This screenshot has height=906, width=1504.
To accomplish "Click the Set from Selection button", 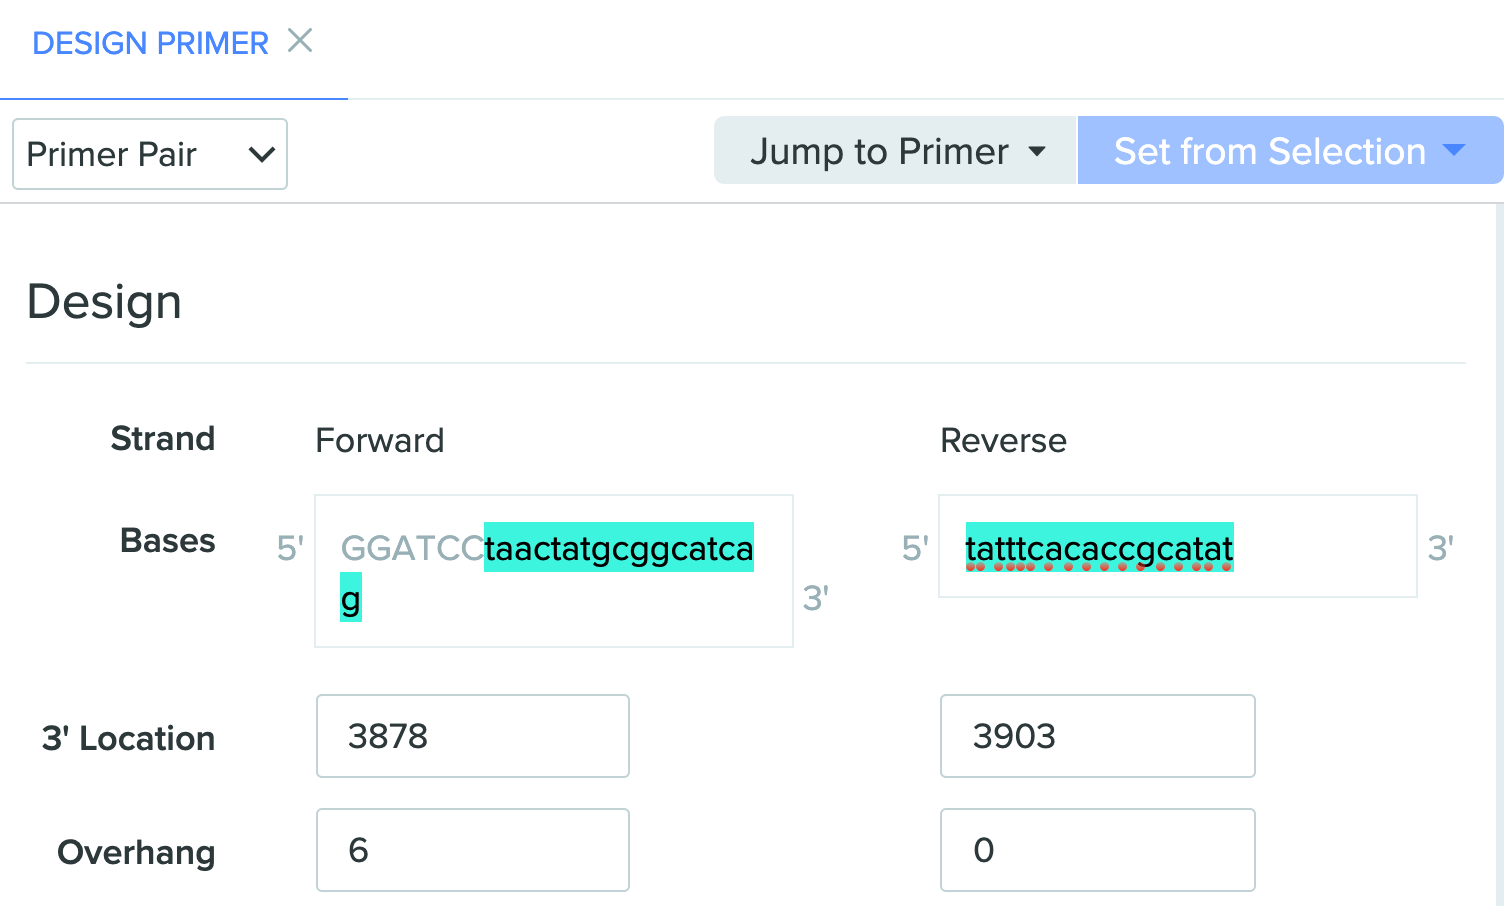I will (x=1269, y=151).
